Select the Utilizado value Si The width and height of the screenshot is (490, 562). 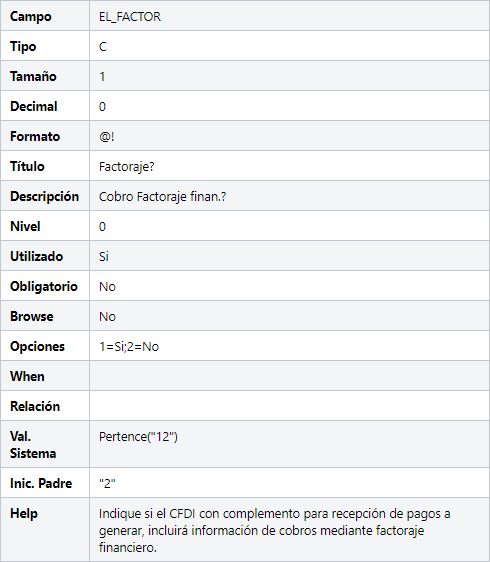click(x=104, y=257)
